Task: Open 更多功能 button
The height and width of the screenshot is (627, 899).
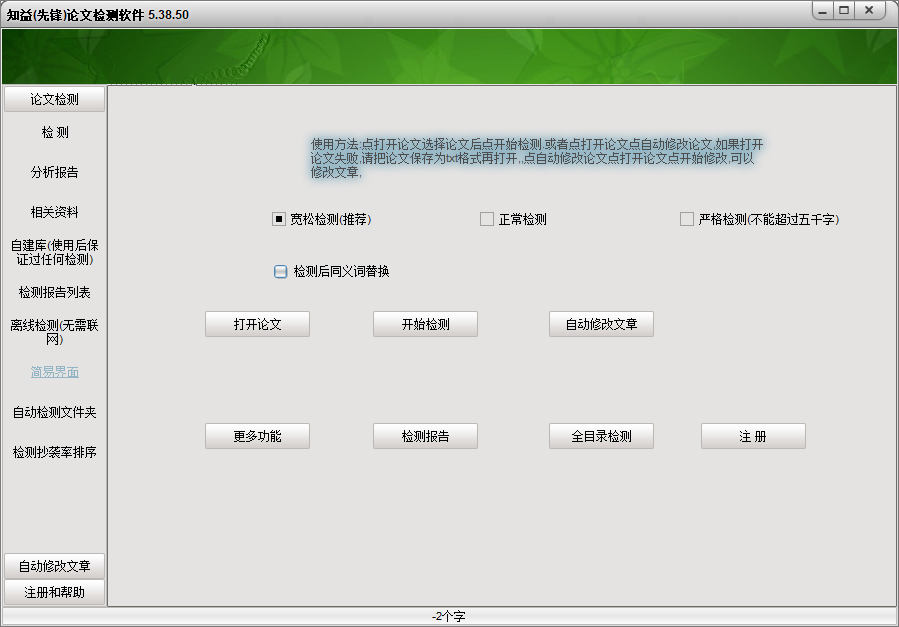Action: [x=257, y=436]
